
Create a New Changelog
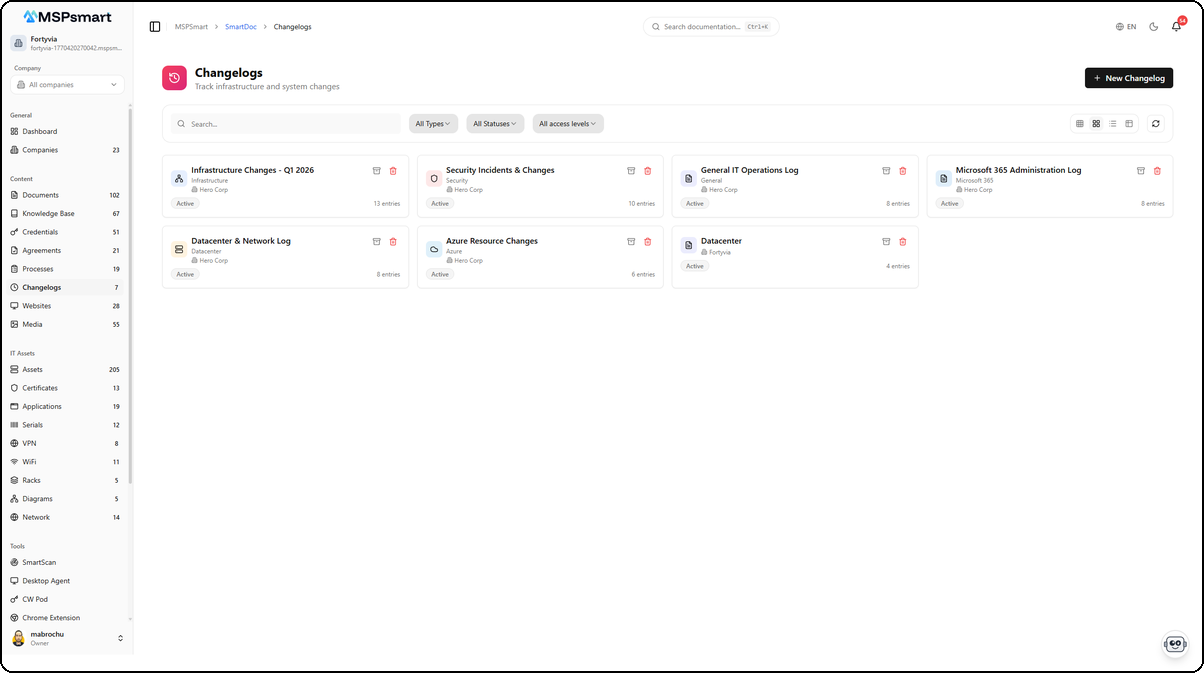[x=1129, y=77]
